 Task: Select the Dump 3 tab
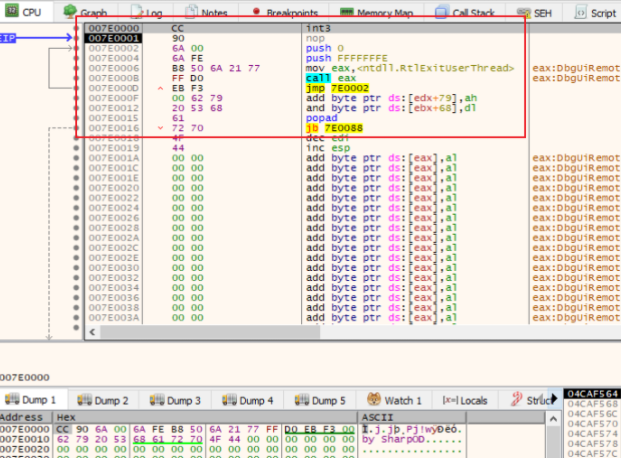coord(175,400)
